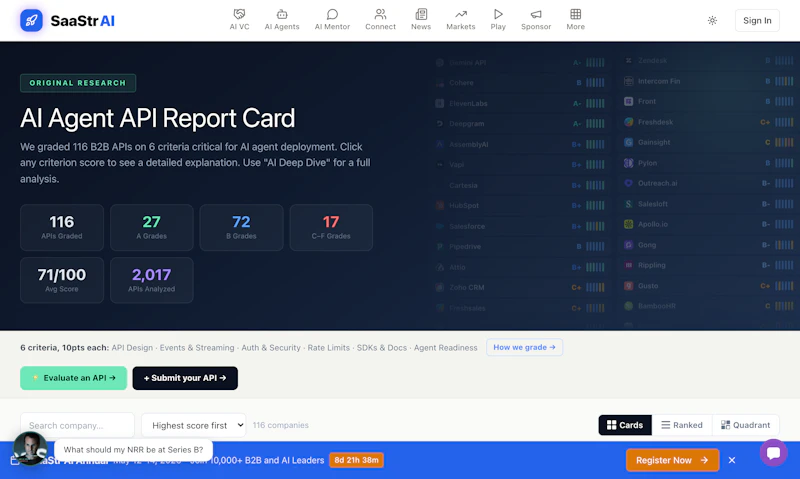The height and width of the screenshot is (479, 800).
Task: Click the Agent Readiness criterion text
Action: coord(445,347)
